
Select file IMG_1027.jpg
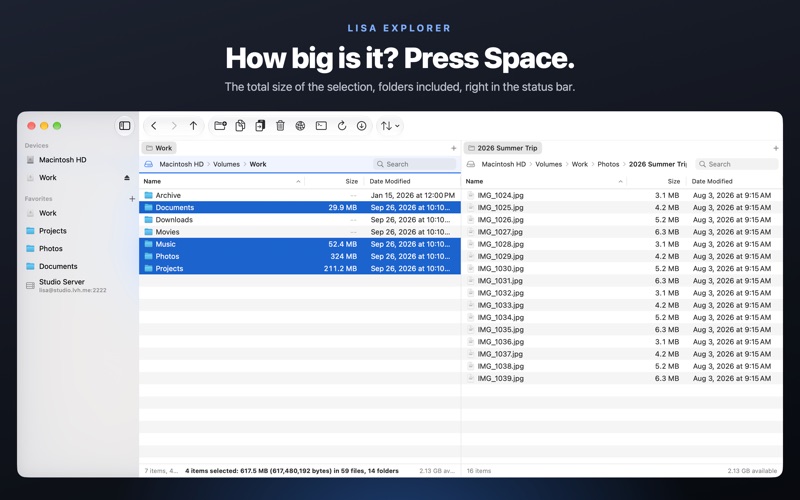click(622, 232)
